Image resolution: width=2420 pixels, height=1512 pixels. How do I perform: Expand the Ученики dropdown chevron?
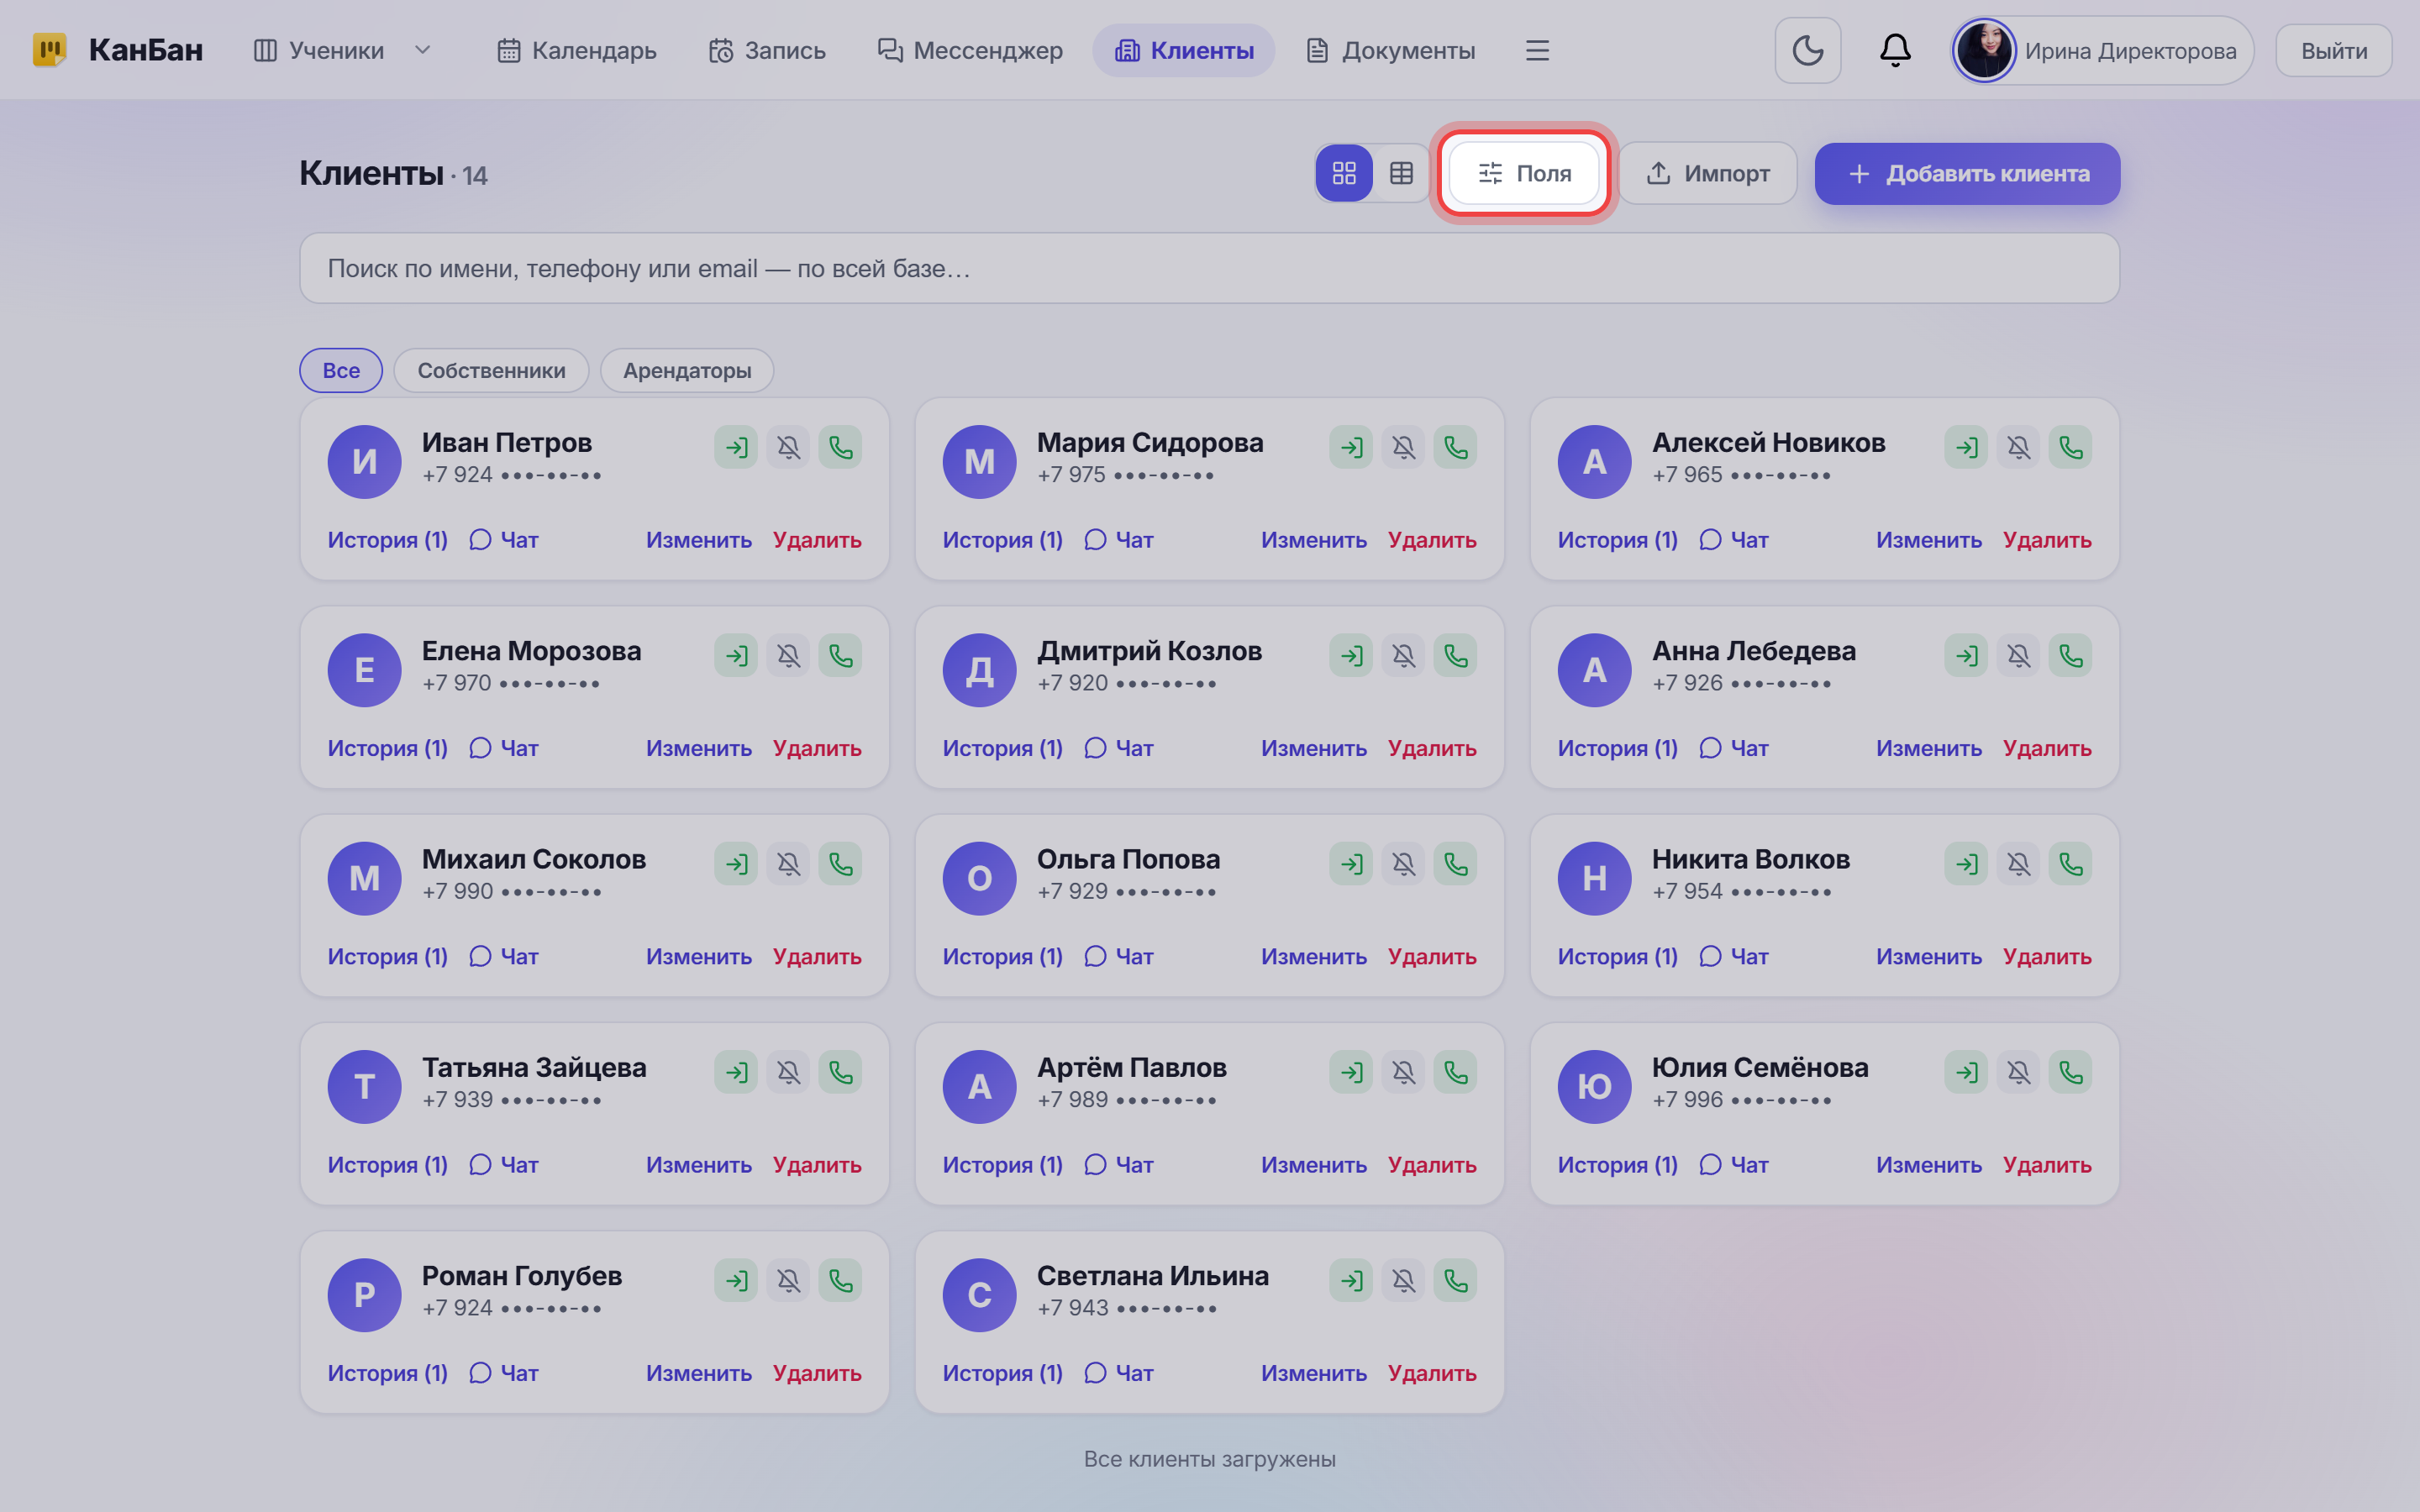(422, 50)
